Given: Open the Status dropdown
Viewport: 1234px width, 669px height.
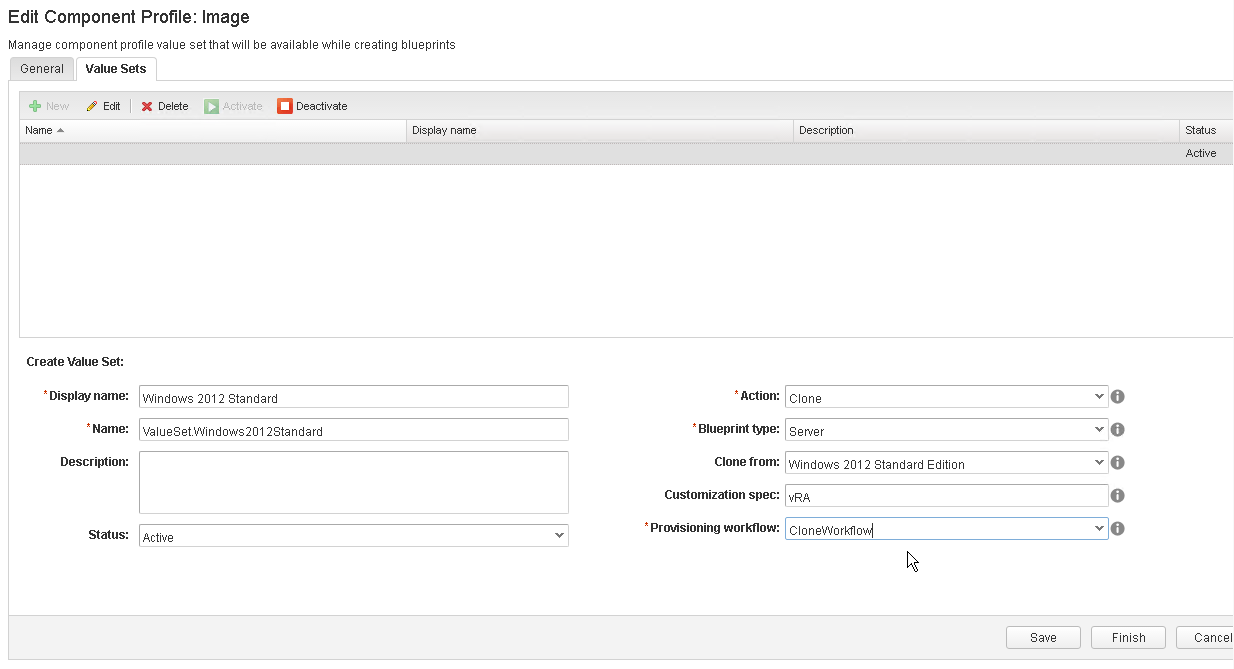Looking at the screenshot, I should click(x=353, y=536).
